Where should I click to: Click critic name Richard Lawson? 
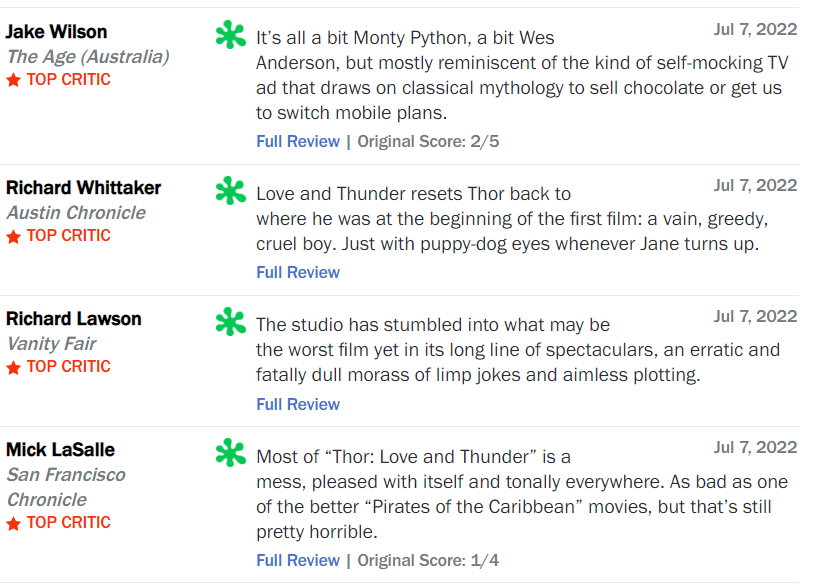tap(74, 319)
